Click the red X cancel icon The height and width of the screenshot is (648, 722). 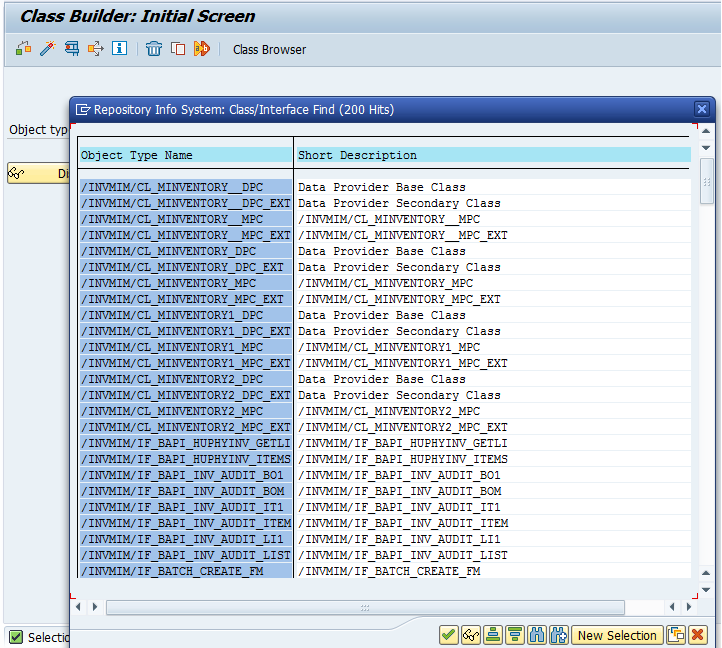click(698, 635)
